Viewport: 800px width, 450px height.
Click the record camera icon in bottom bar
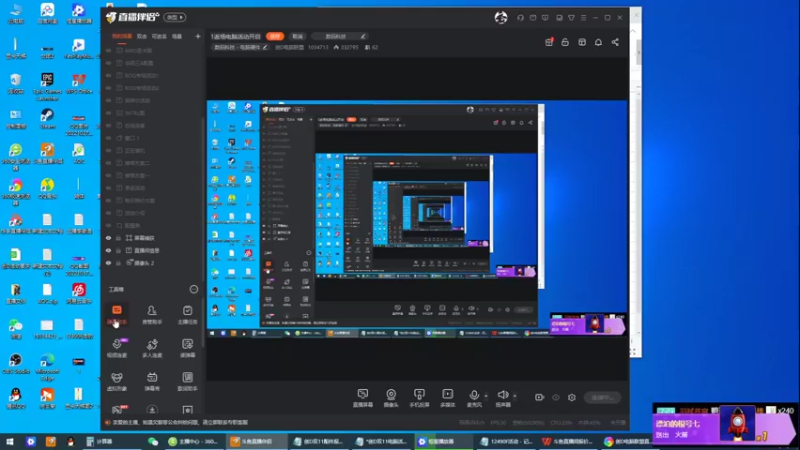[x=539, y=397]
